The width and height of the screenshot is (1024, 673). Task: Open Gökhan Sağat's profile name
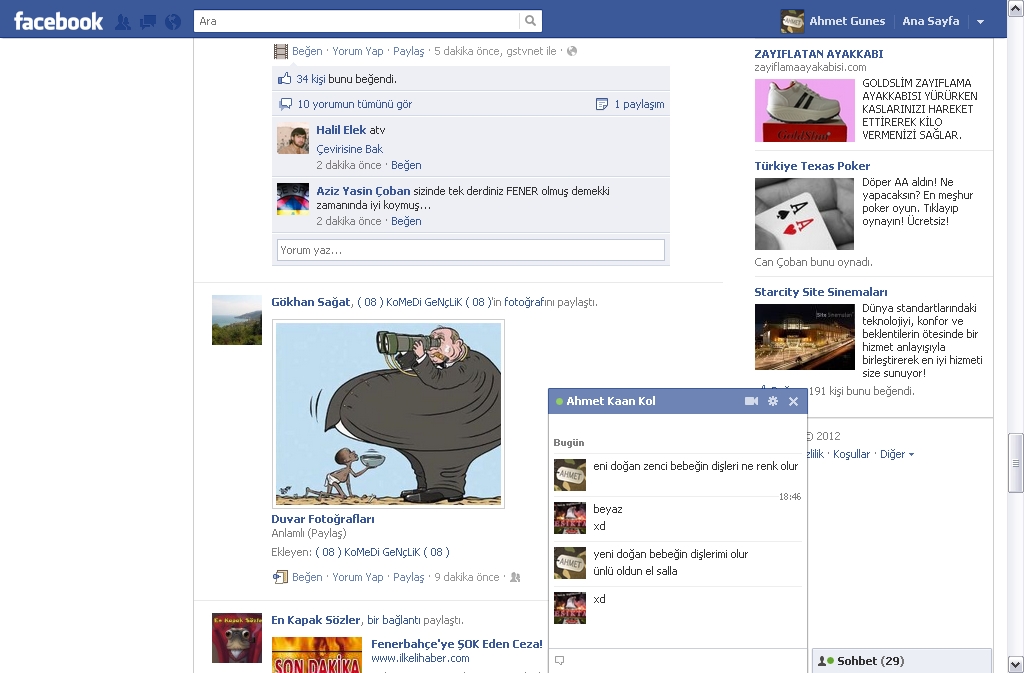pos(311,302)
